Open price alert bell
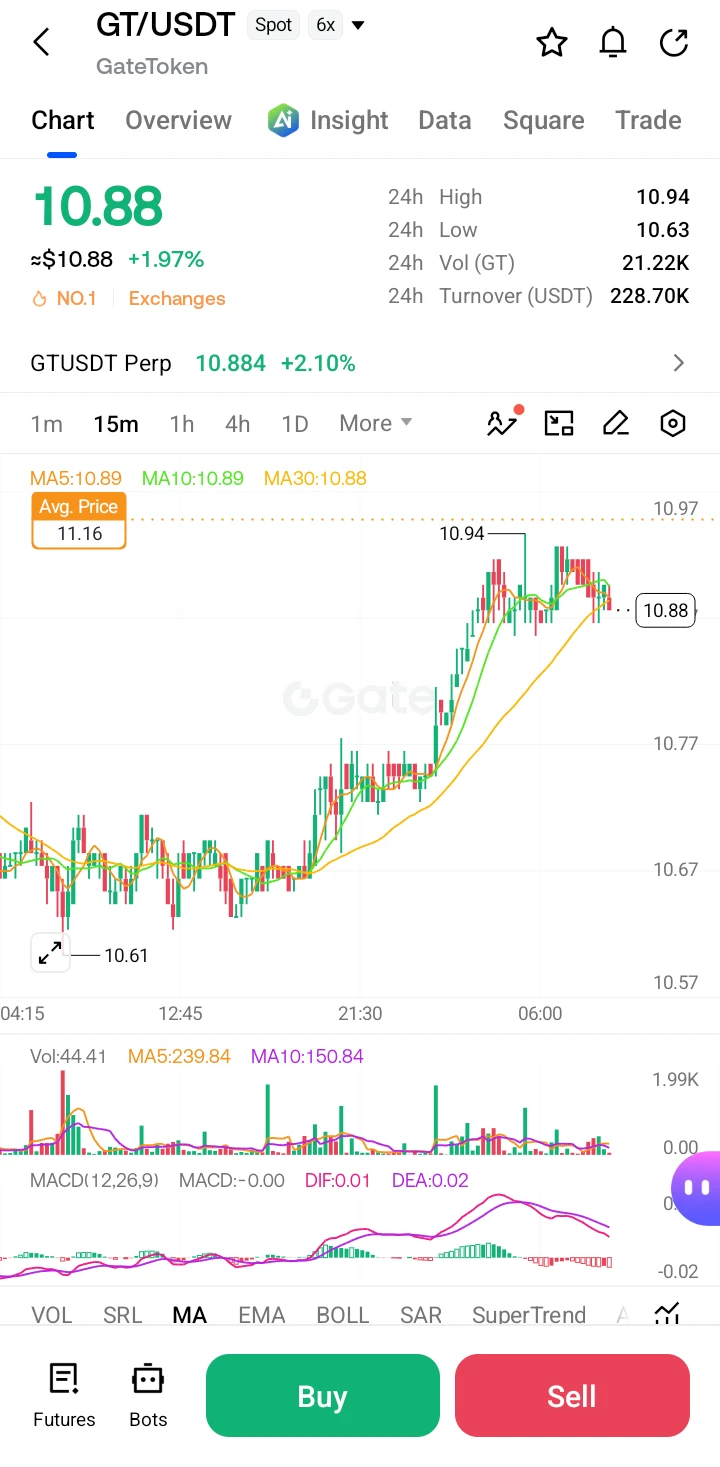 (612, 42)
